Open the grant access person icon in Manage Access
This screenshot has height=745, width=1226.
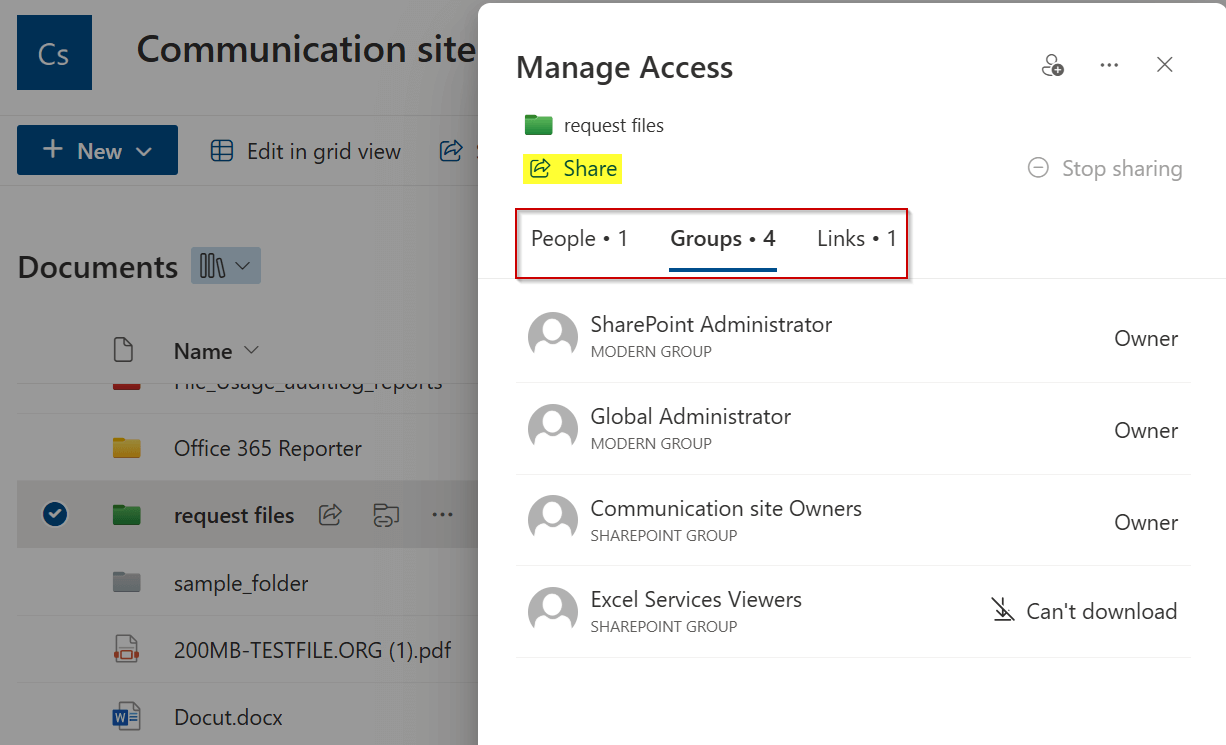(x=1052, y=64)
